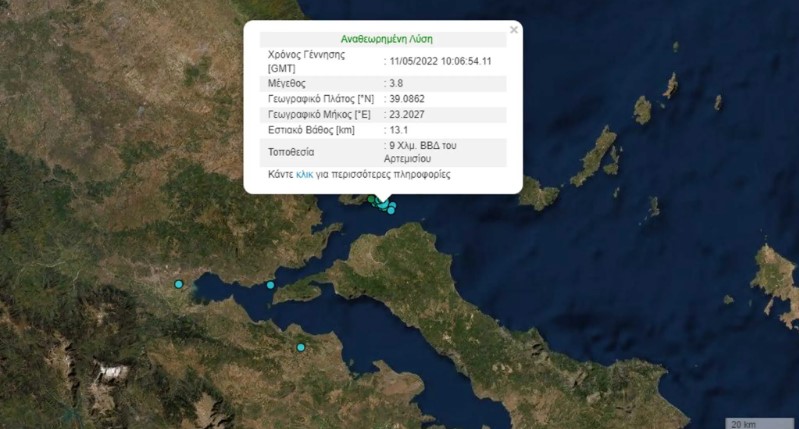The image size is (799, 429).
Task: Close the earthquake info popup
Action: click(x=514, y=30)
